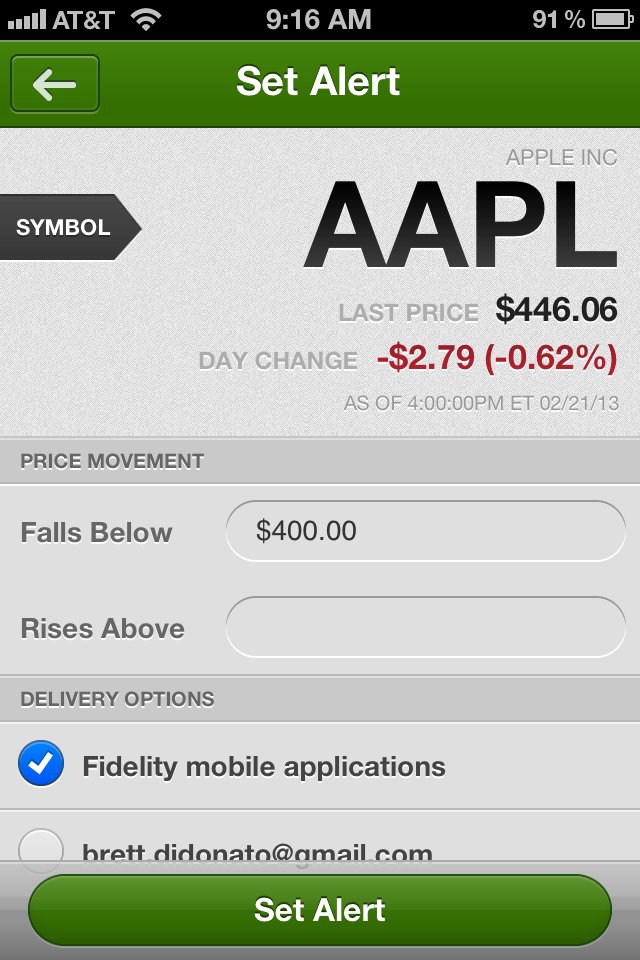640x960 pixels.
Task: Tap the last price $446.06
Action: coord(556,310)
